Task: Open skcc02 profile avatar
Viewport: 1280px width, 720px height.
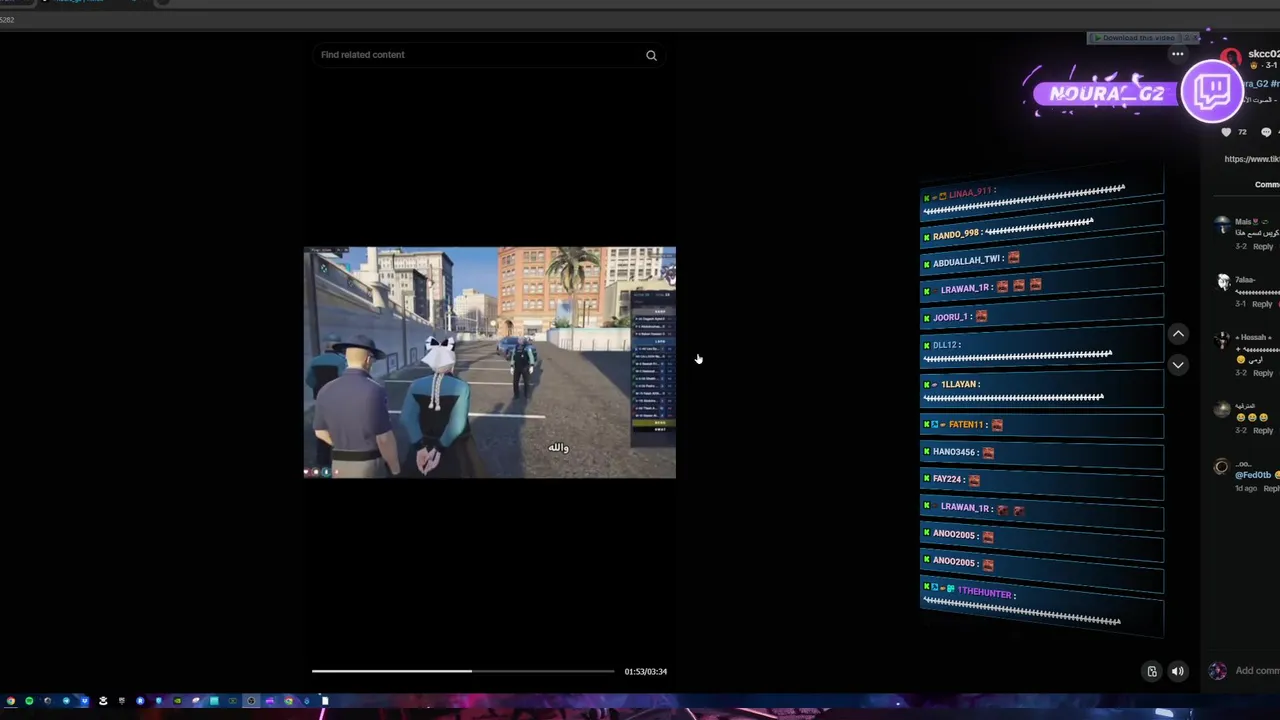Action: coord(1231,58)
